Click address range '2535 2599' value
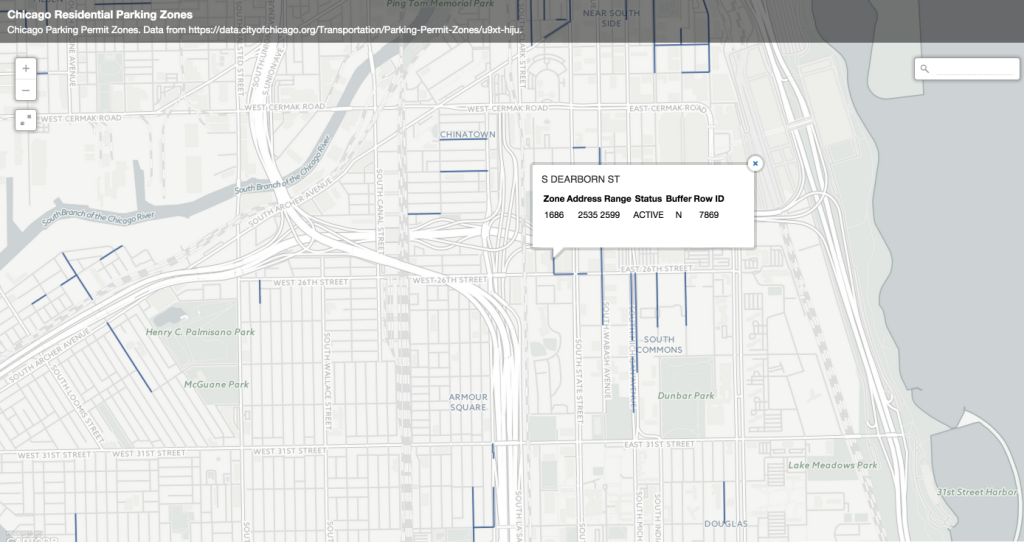The height and width of the screenshot is (542, 1024). 599,215
